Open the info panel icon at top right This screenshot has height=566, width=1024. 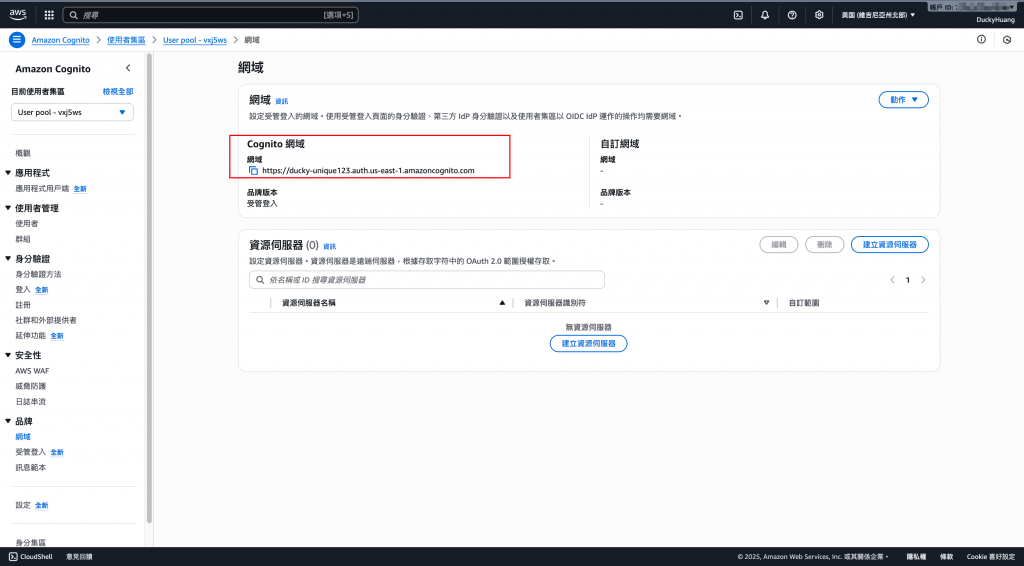[x=981, y=40]
